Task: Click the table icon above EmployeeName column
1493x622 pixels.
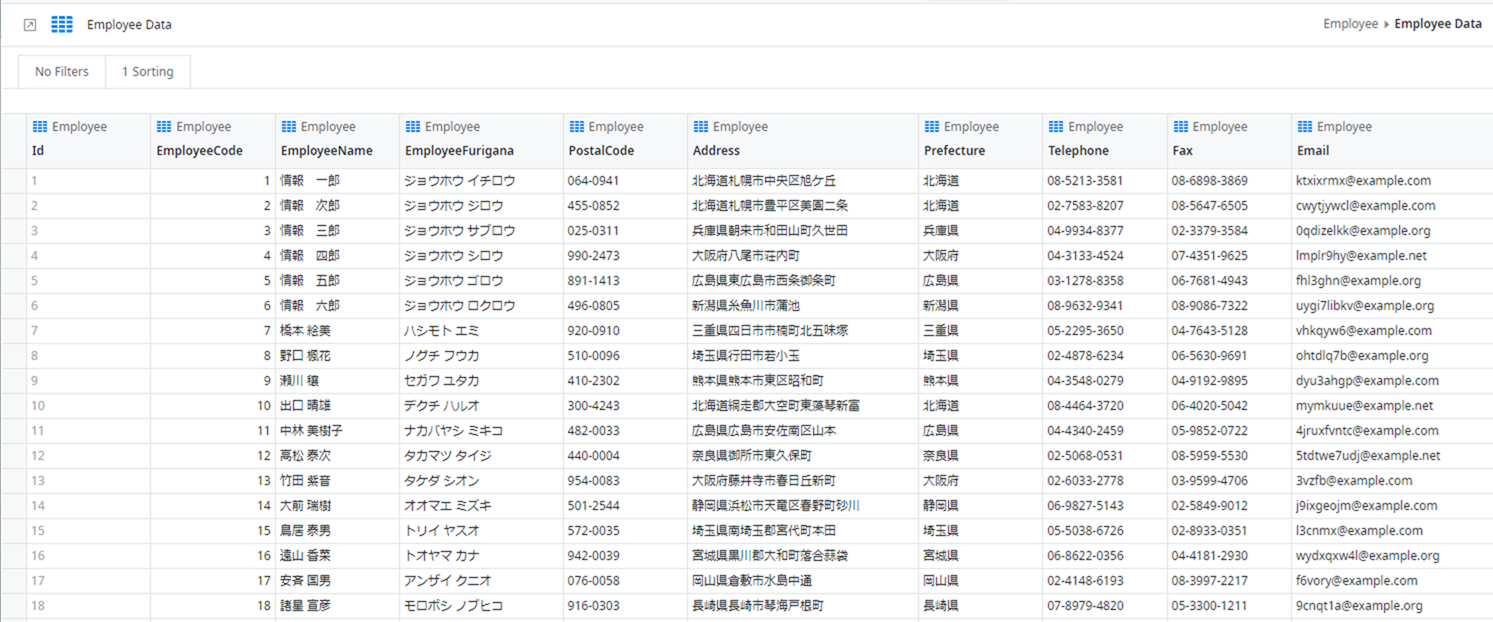Action: pyautogui.click(x=289, y=127)
